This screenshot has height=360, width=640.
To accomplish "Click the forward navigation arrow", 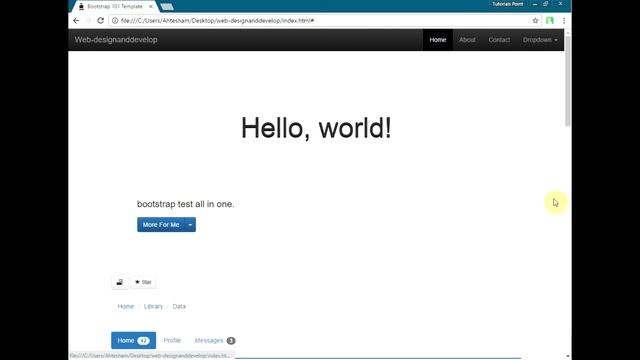I will (88, 20).
